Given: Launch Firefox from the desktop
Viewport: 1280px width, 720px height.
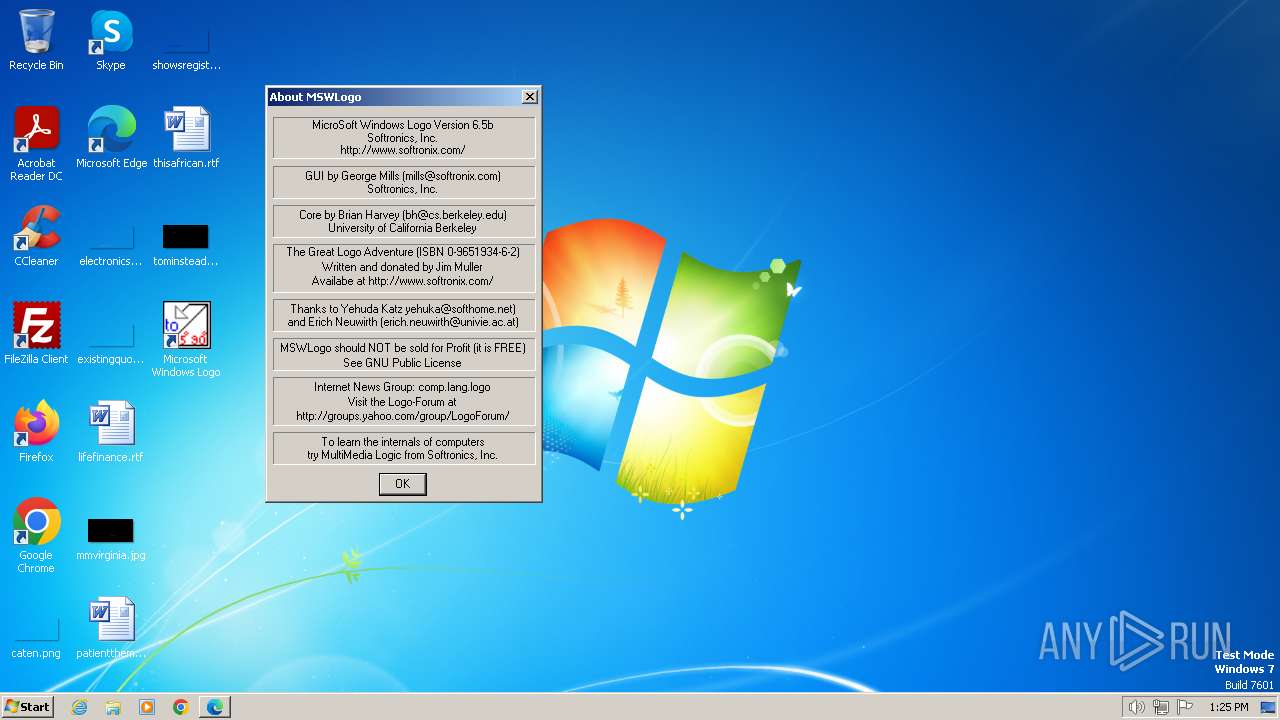Looking at the screenshot, I should coord(36,431).
